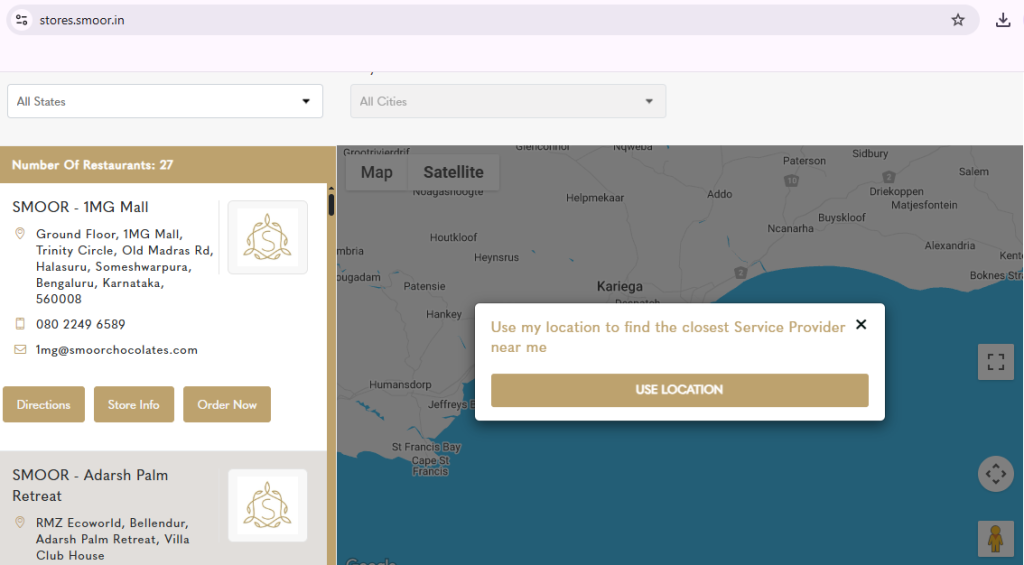Close the use my location popup

(x=861, y=325)
